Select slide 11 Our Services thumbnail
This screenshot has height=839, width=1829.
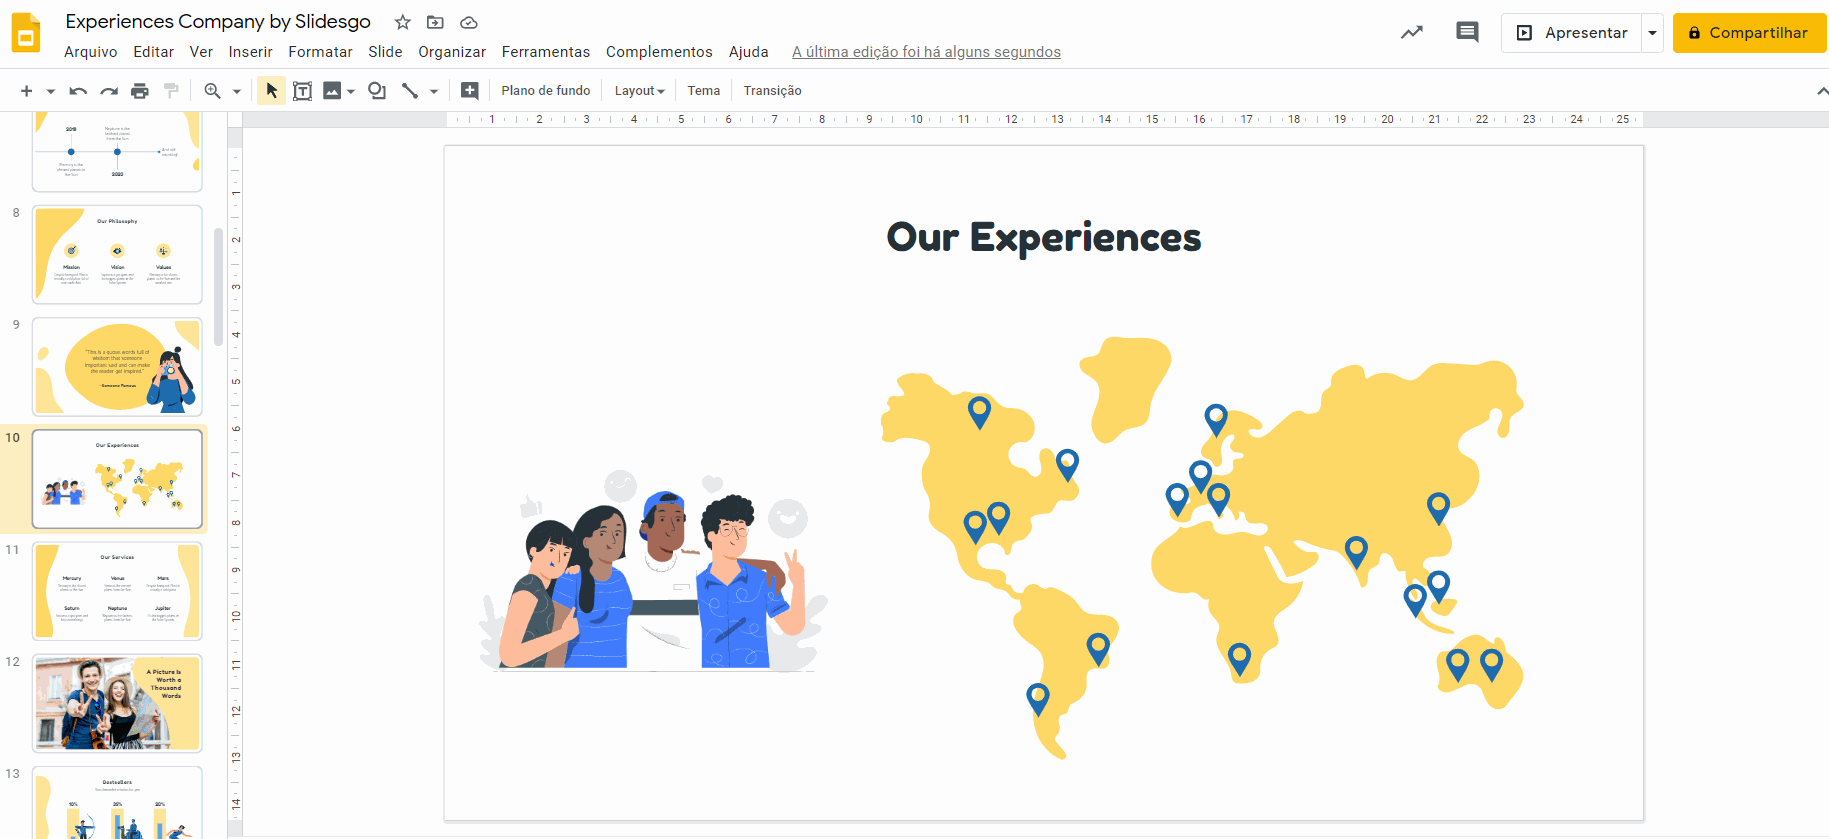pos(117,591)
